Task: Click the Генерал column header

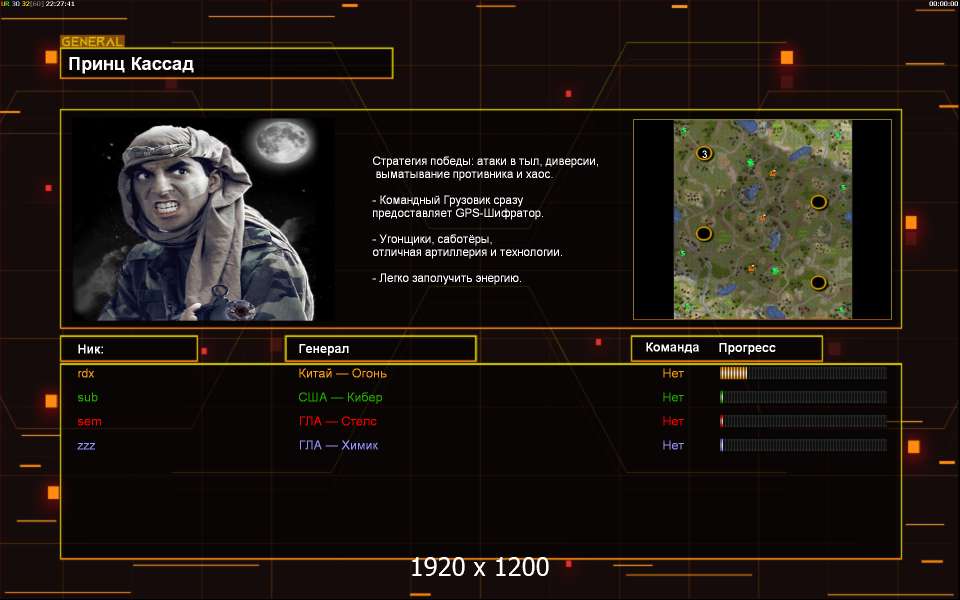Action: pos(380,349)
